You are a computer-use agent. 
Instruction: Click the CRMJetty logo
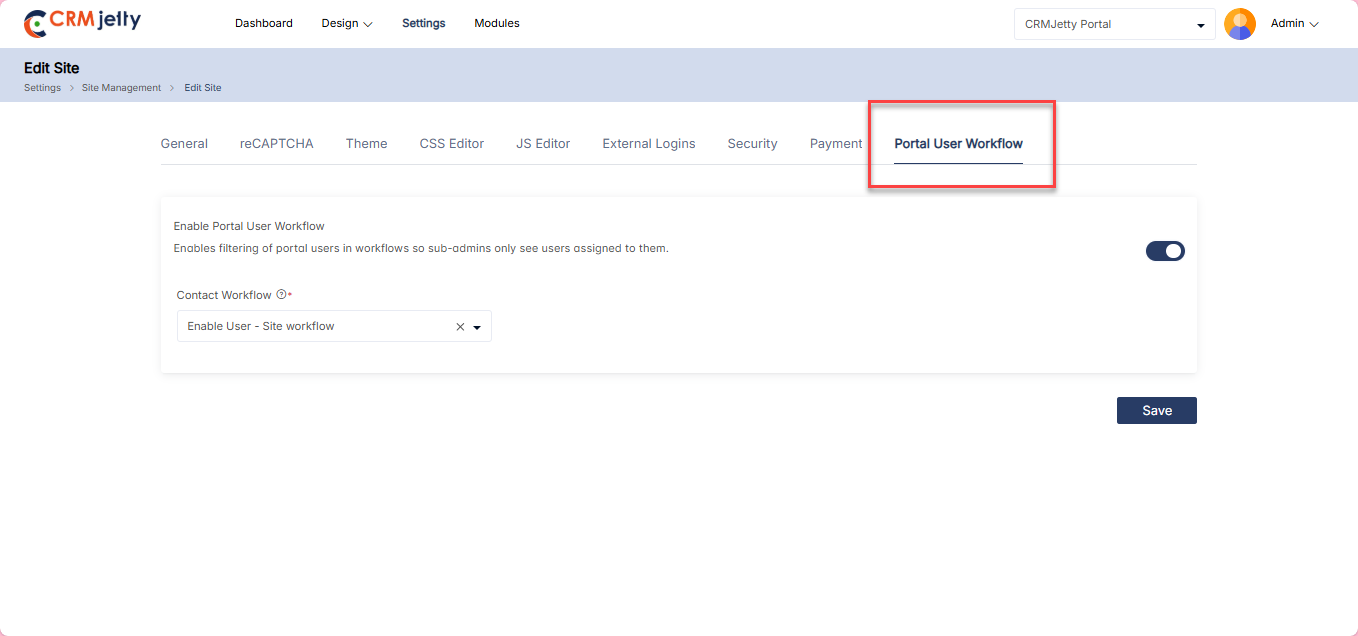click(82, 23)
